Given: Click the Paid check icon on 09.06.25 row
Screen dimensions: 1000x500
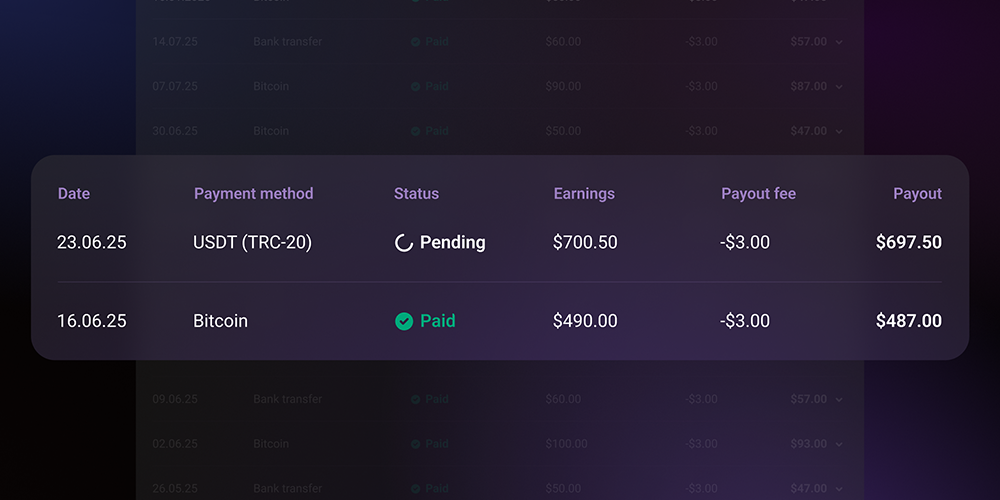Looking at the screenshot, I should tap(415, 399).
